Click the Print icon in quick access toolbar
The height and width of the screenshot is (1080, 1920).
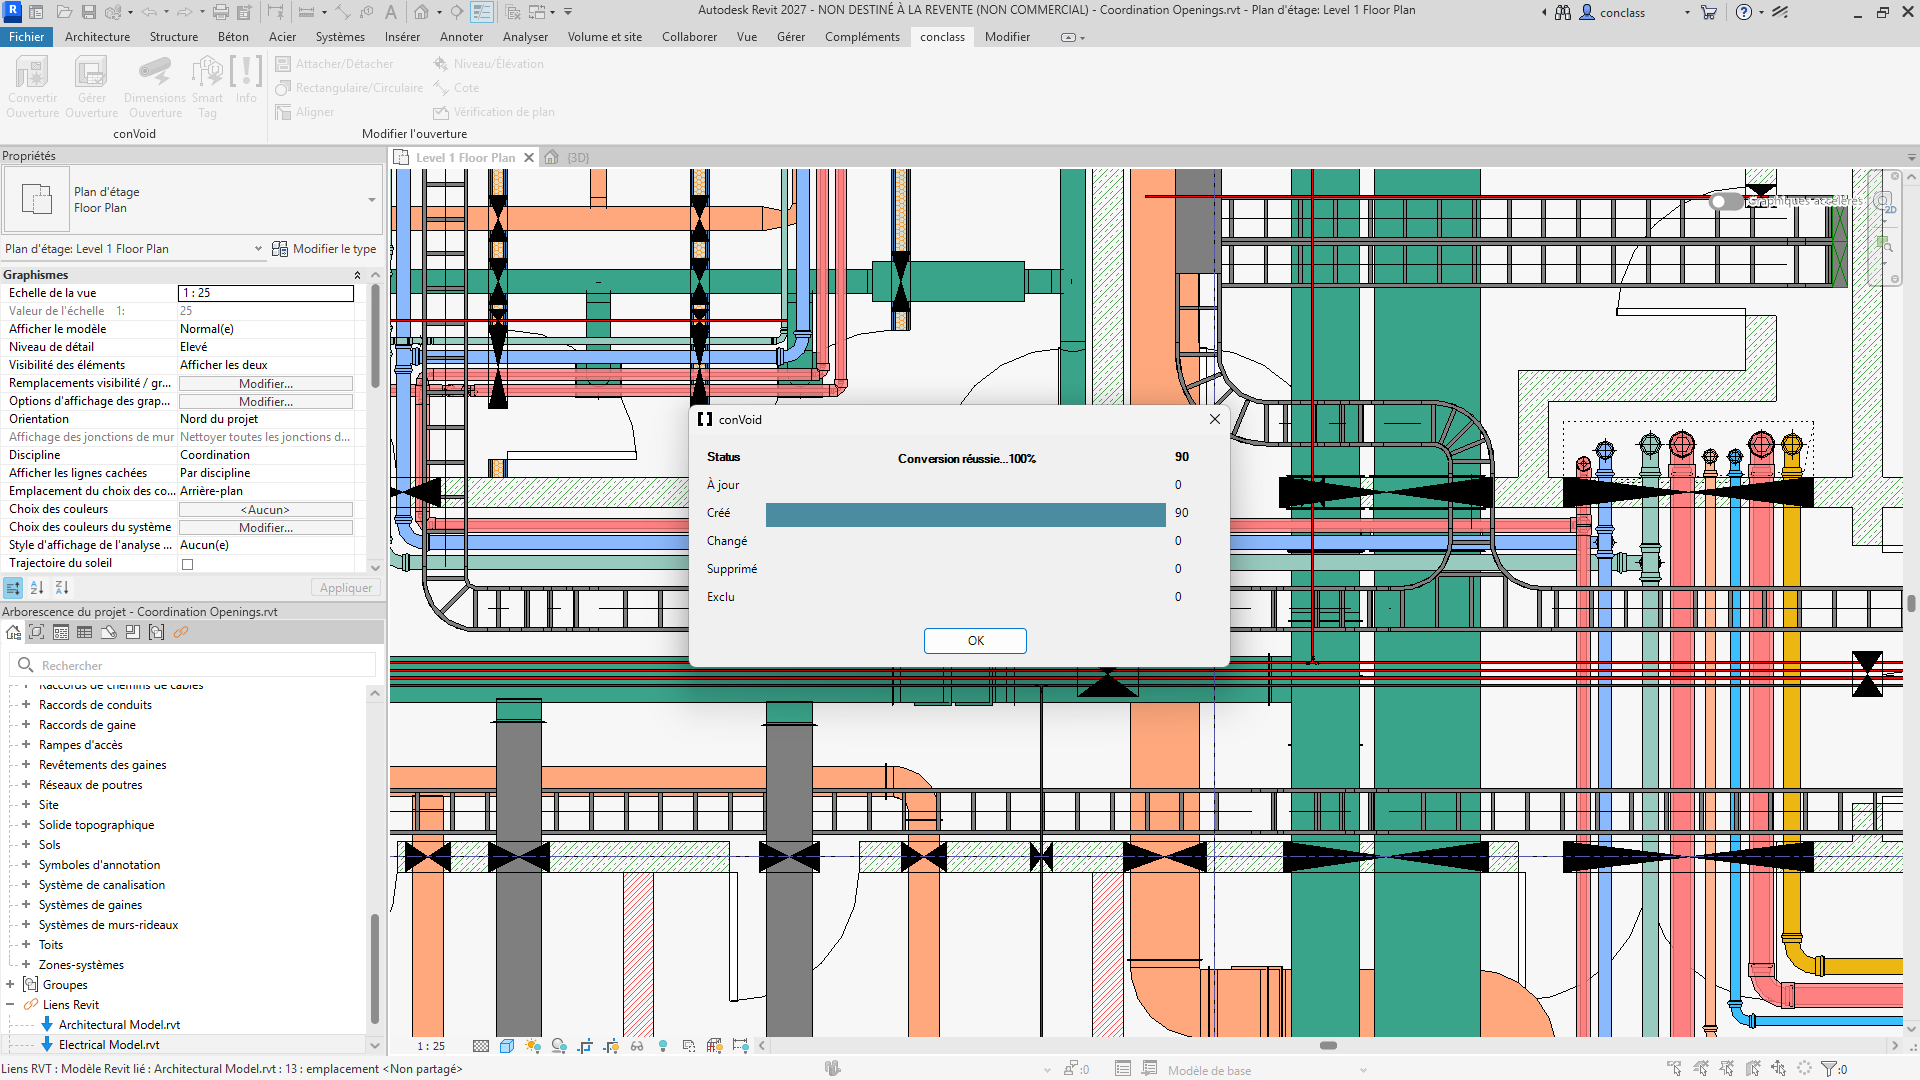(221, 12)
